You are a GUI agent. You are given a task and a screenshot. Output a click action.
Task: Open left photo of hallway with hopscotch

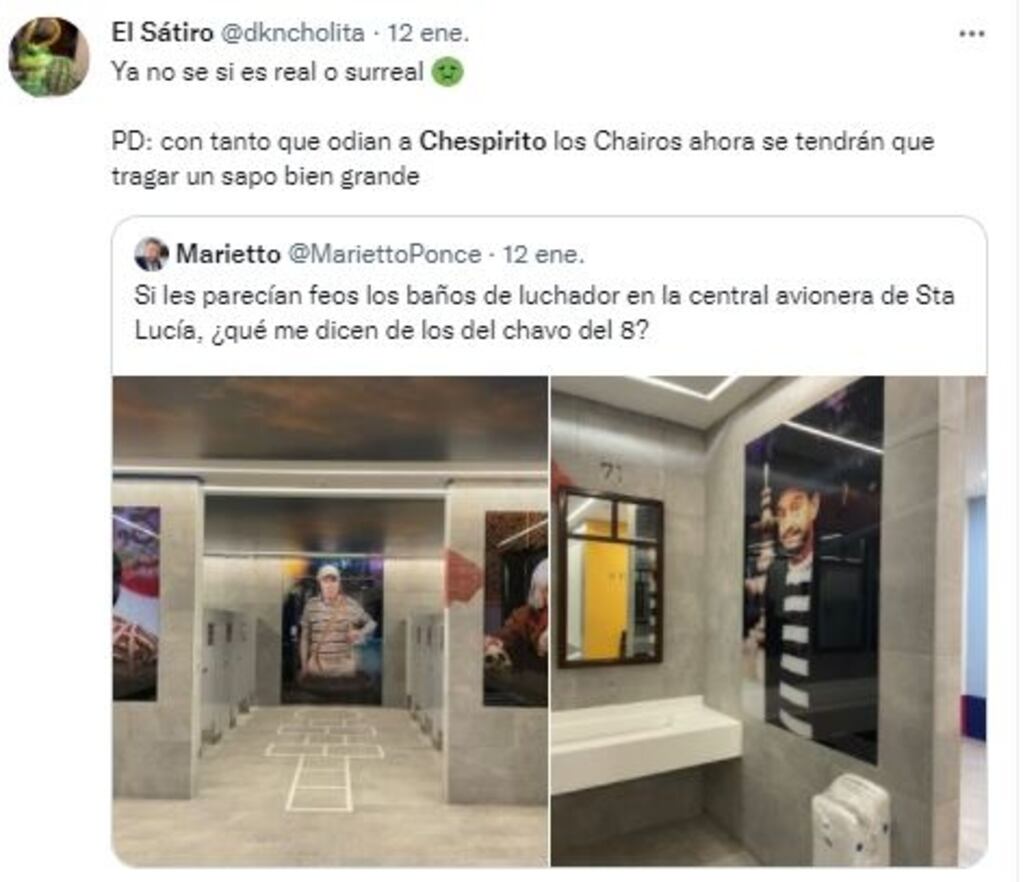pos(330,620)
